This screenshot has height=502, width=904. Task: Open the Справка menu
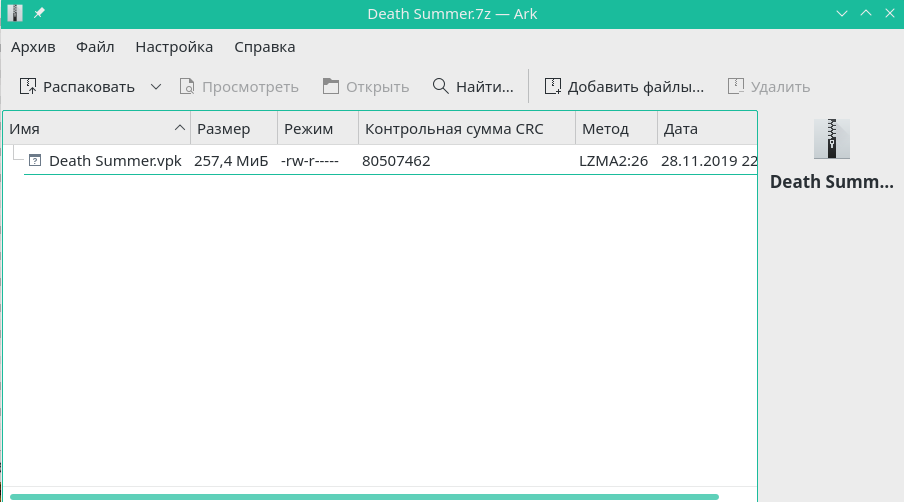tap(265, 47)
